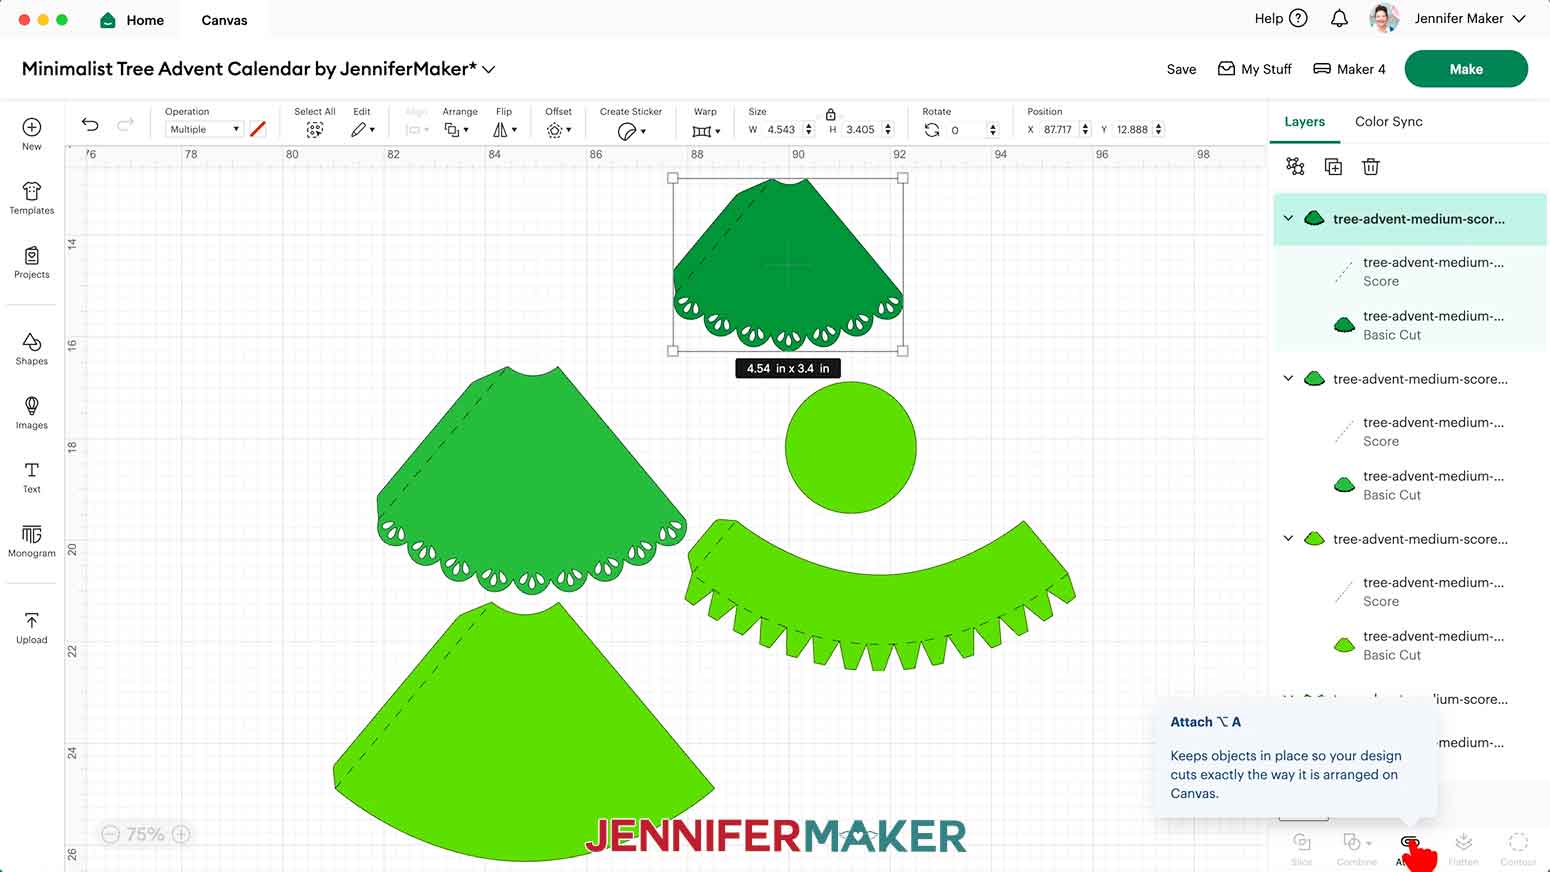Select the Text tool

32,477
